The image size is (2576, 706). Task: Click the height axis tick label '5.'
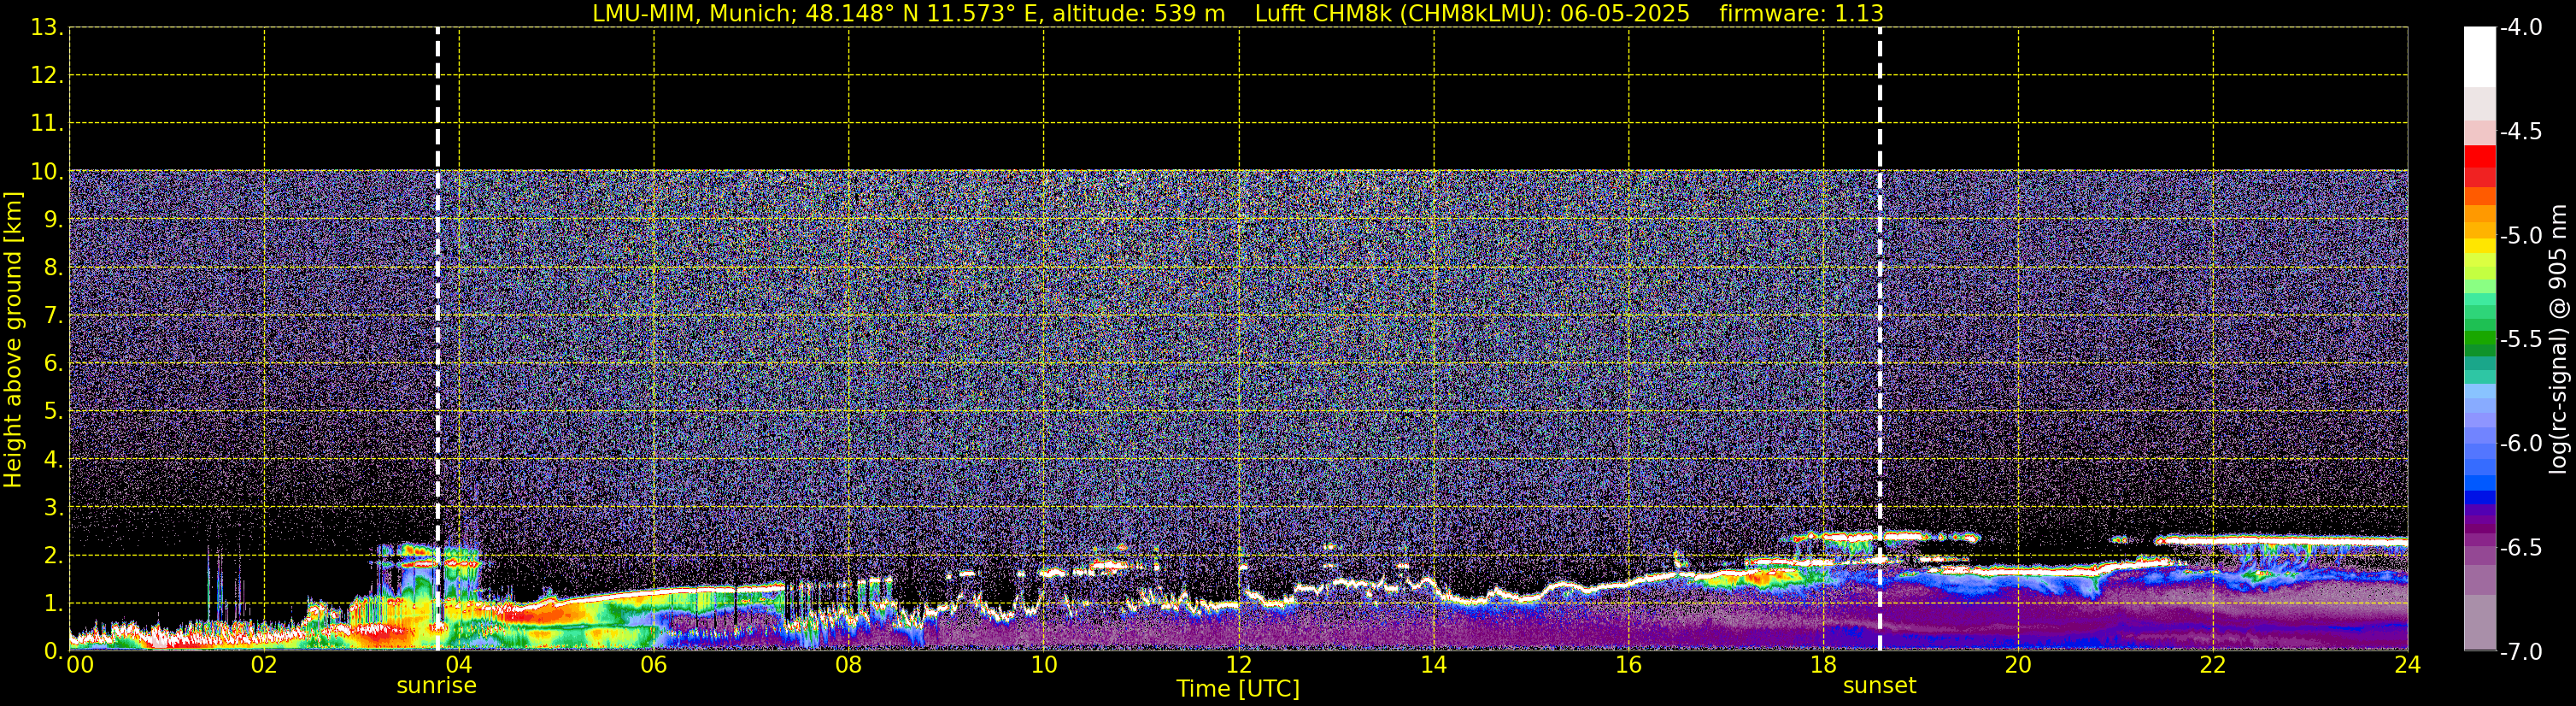(x=53, y=412)
